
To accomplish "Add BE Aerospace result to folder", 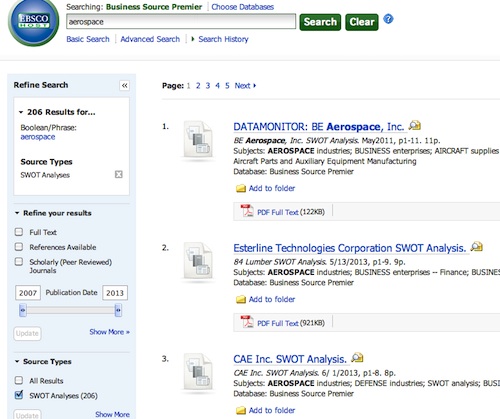I will point(272,188).
